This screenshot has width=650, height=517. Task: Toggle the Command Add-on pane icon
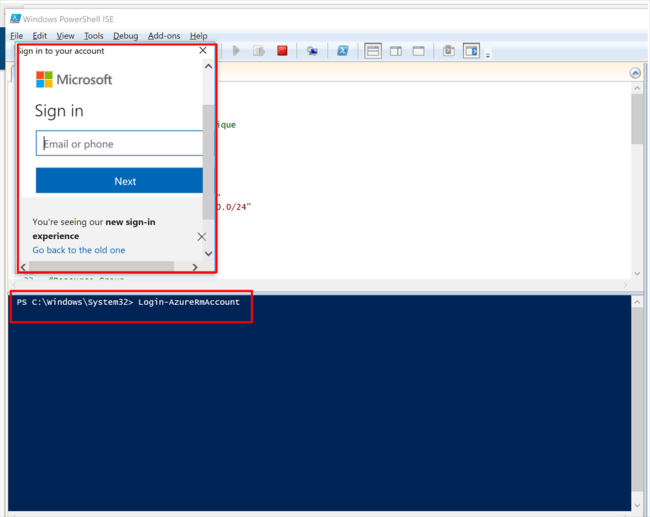click(x=471, y=51)
